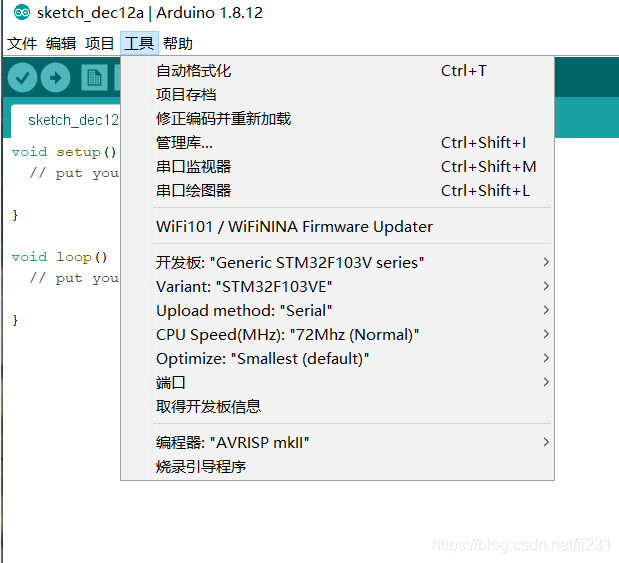Image resolution: width=619 pixels, height=563 pixels.
Task: Click the void setup() code line
Action: [64, 152]
